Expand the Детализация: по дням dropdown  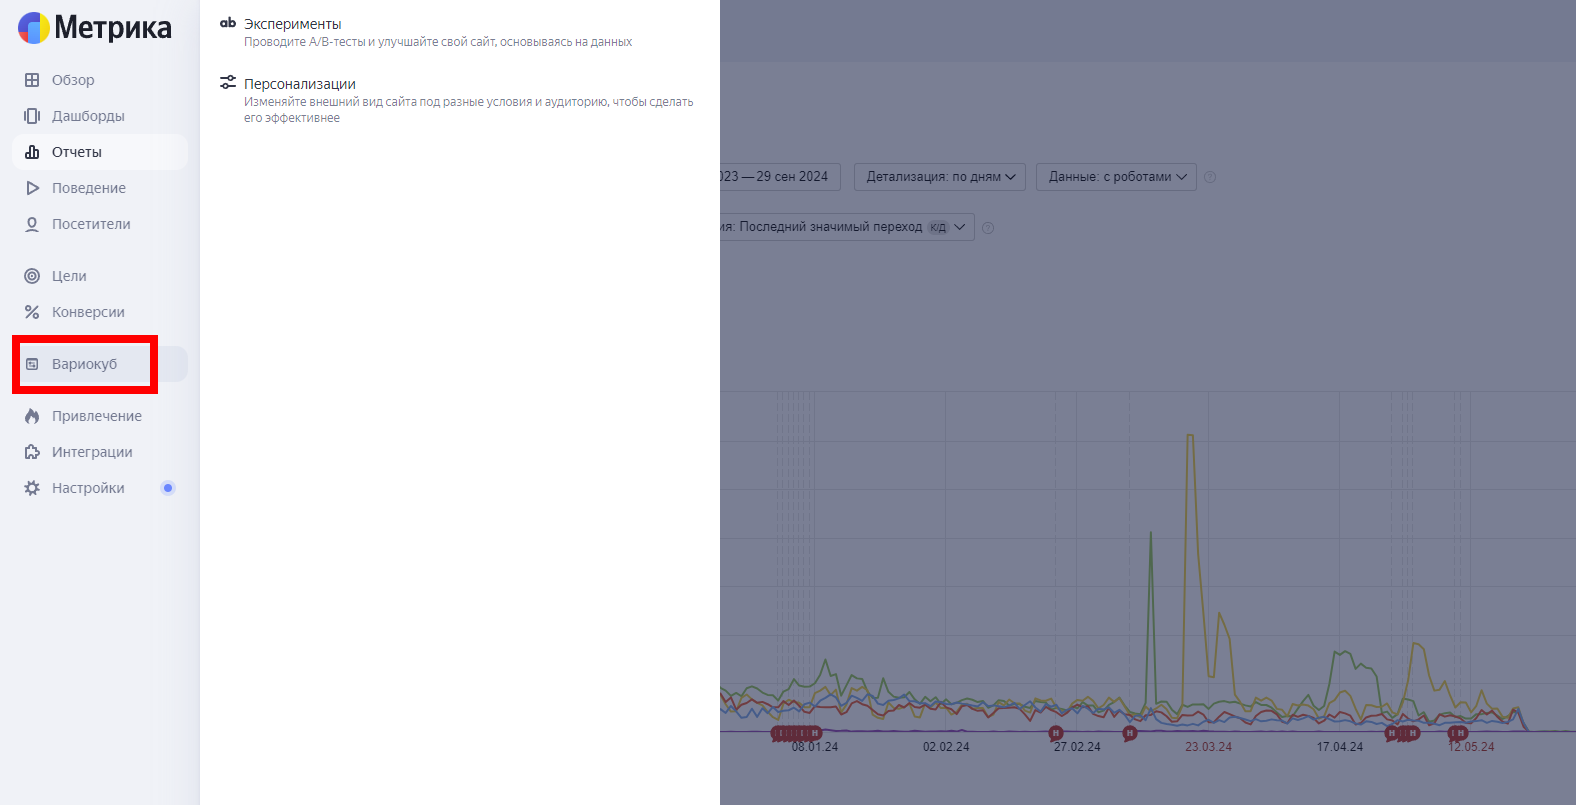click(940, 177)
